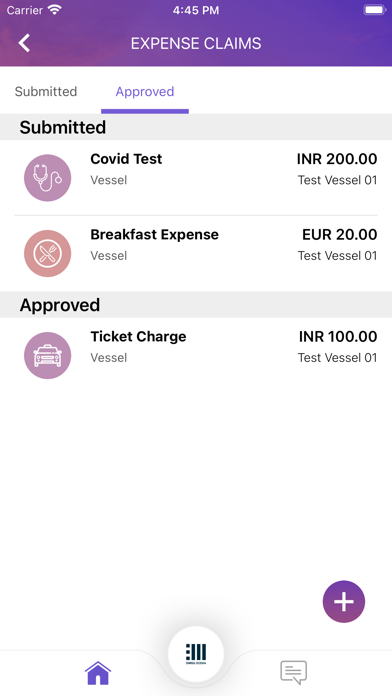
Task: Open the Covid Test claim
Action: (196, 178)
